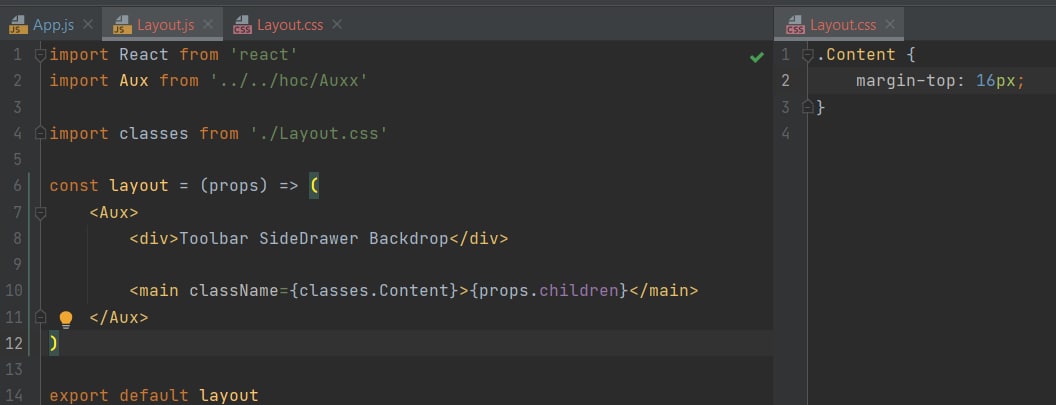Switch to the App.js tab
This screenshot has width=1056, height=405.
point(53,24)
